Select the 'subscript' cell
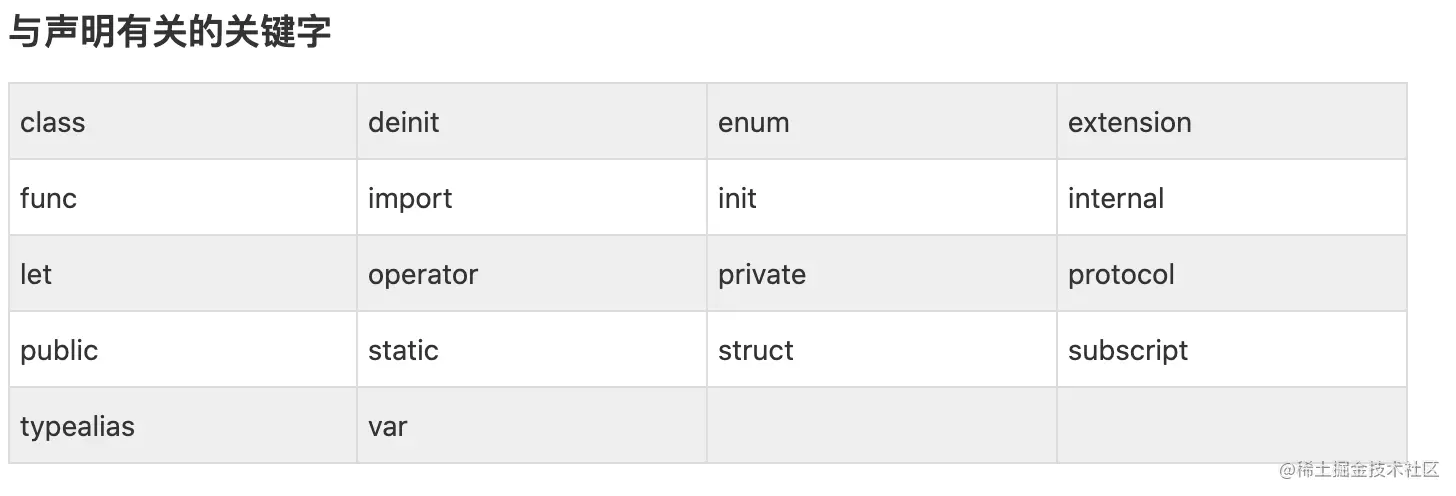This screenshot has width=1456, height=496. pyautogui.click(x=1232, y=350)
